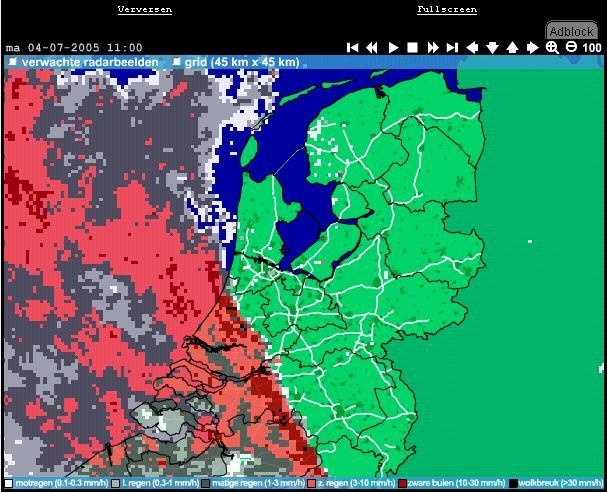Screen dimensions: 607x493
Task: Pan the map left with arrow
Action: point(472,48)
